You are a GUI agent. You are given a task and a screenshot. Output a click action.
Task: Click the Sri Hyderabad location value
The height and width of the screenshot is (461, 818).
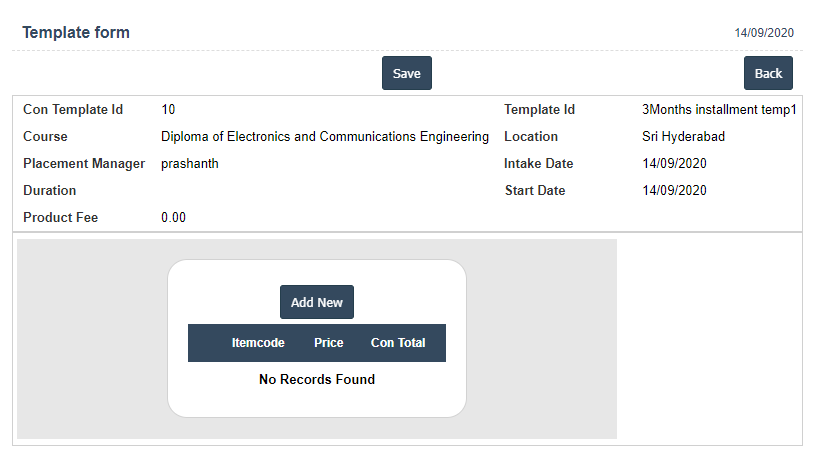tap(683, 137)
